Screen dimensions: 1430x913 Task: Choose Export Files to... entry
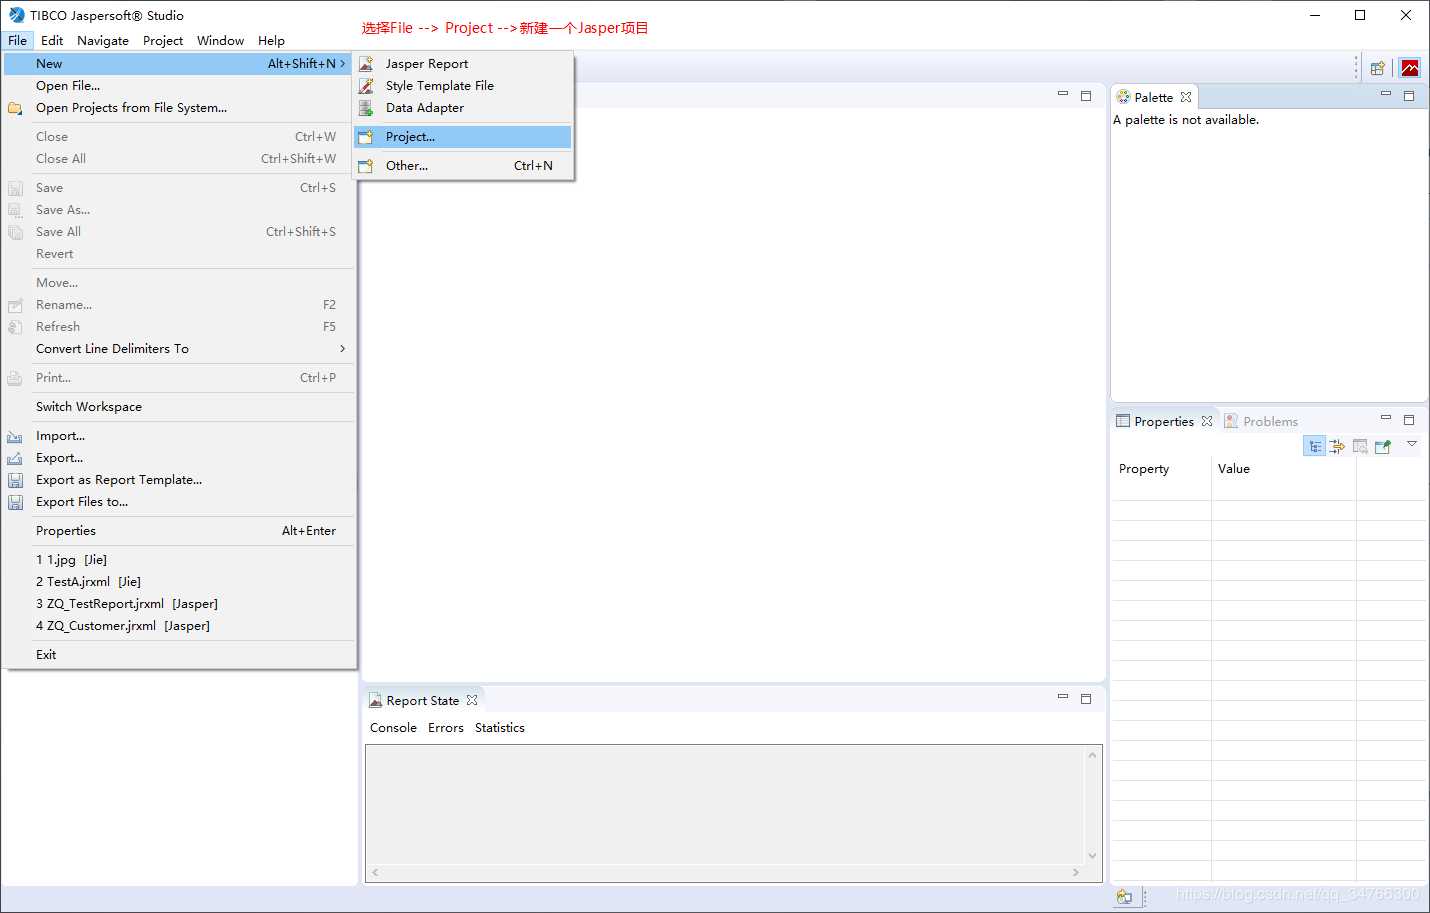[180, 502]
